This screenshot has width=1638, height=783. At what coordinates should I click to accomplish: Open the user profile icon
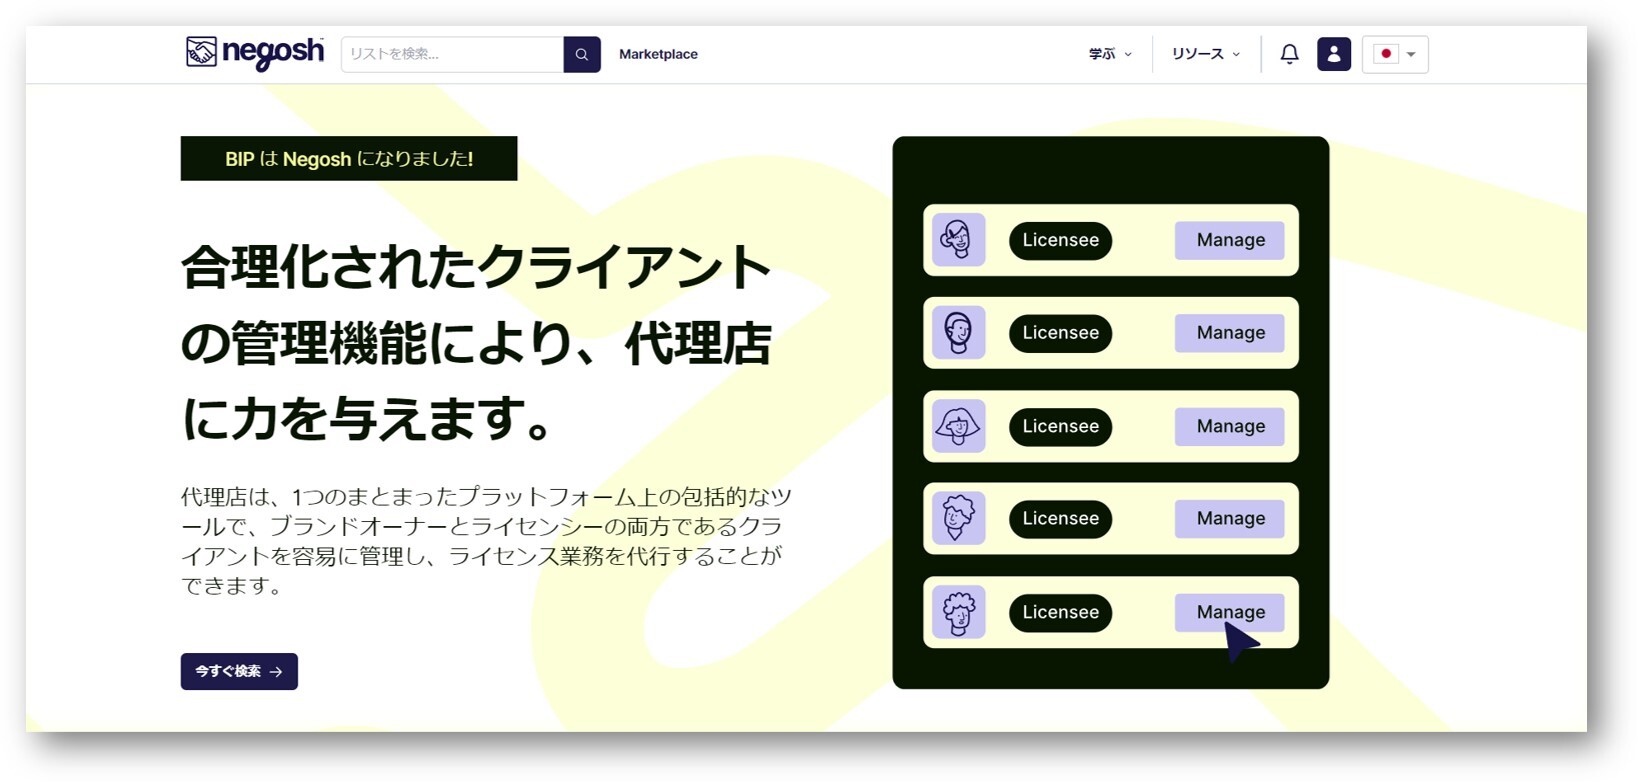pyautogui.click(x=1333, y=54)
